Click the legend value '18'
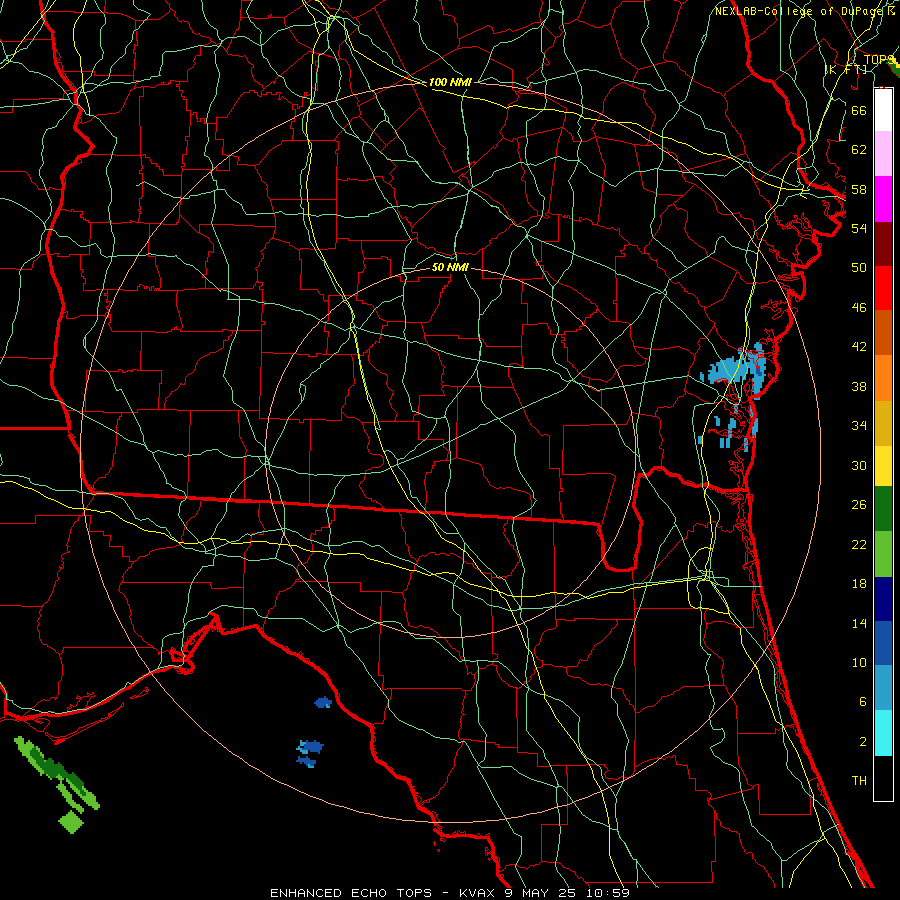The height and width of the screenshot is (900, 900). (x=859, y=584)
